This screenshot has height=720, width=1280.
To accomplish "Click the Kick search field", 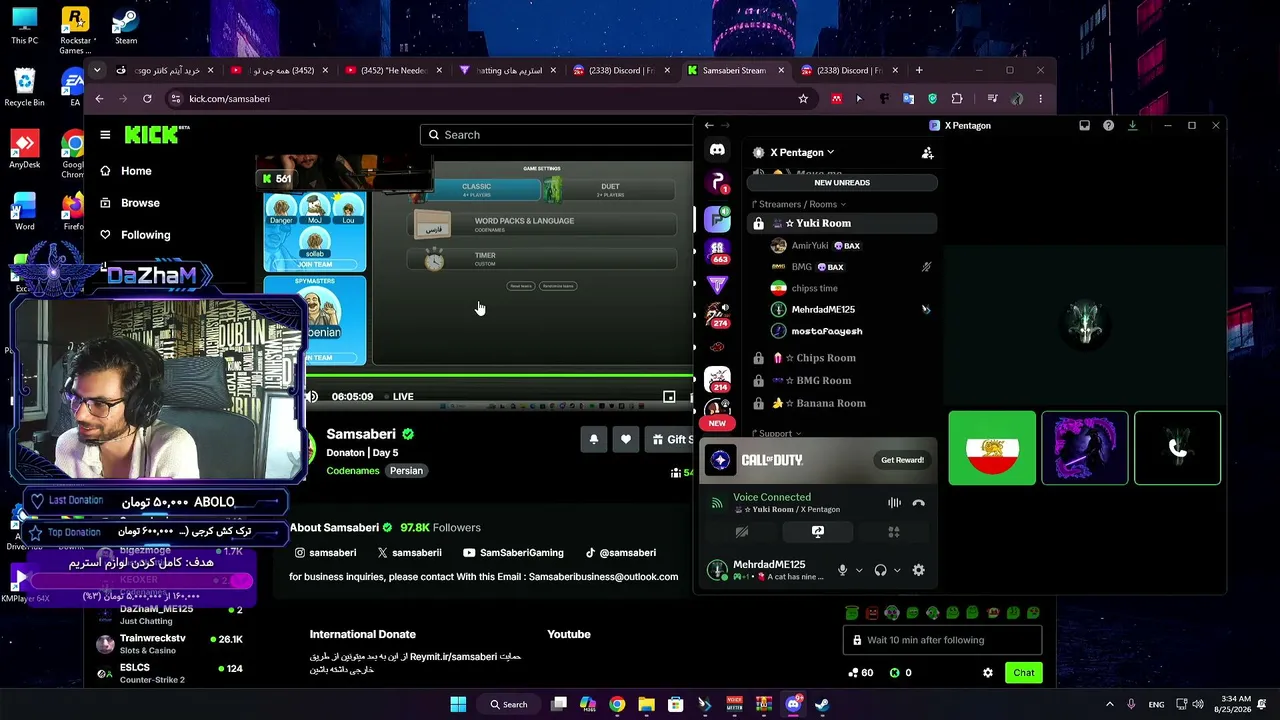I will point(558,135).
